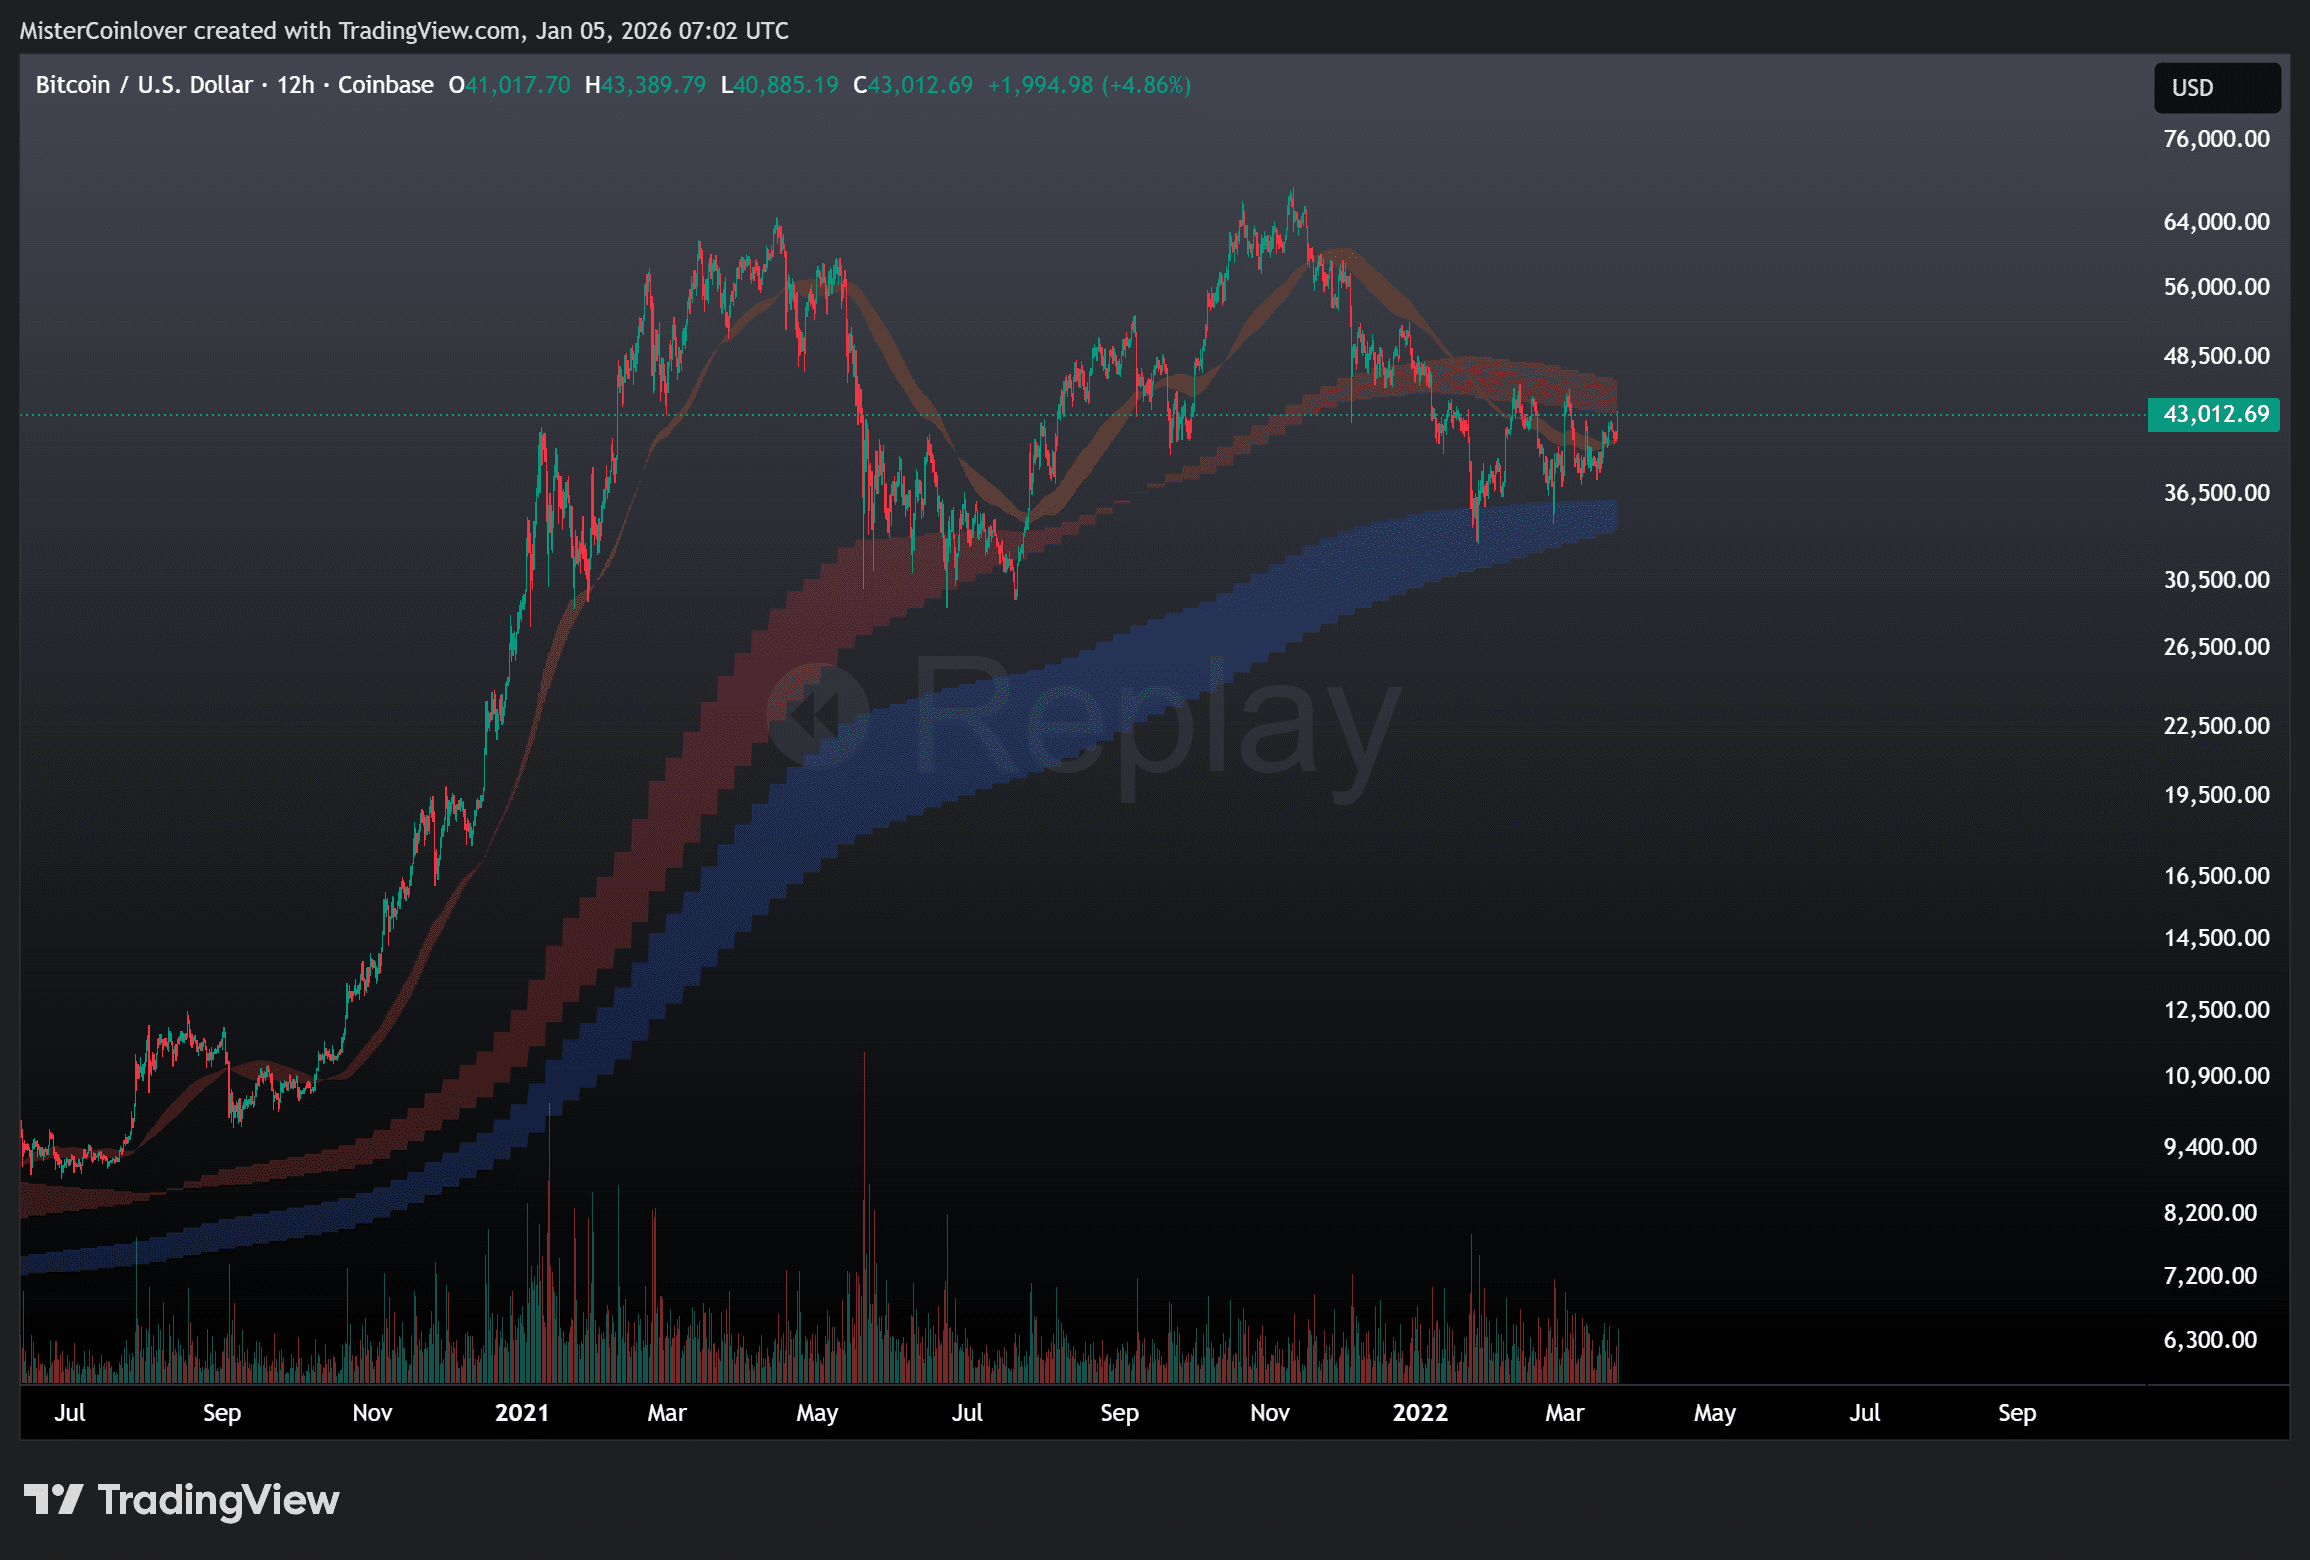2310x1560 pixels.
Task: Click the percent change +4.86% readout
Action: tap(1146, 85)
